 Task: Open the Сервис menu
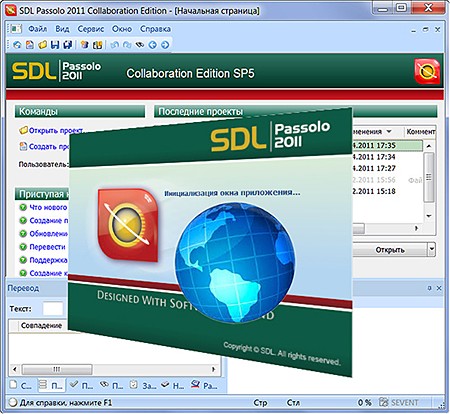pos(91,29)
